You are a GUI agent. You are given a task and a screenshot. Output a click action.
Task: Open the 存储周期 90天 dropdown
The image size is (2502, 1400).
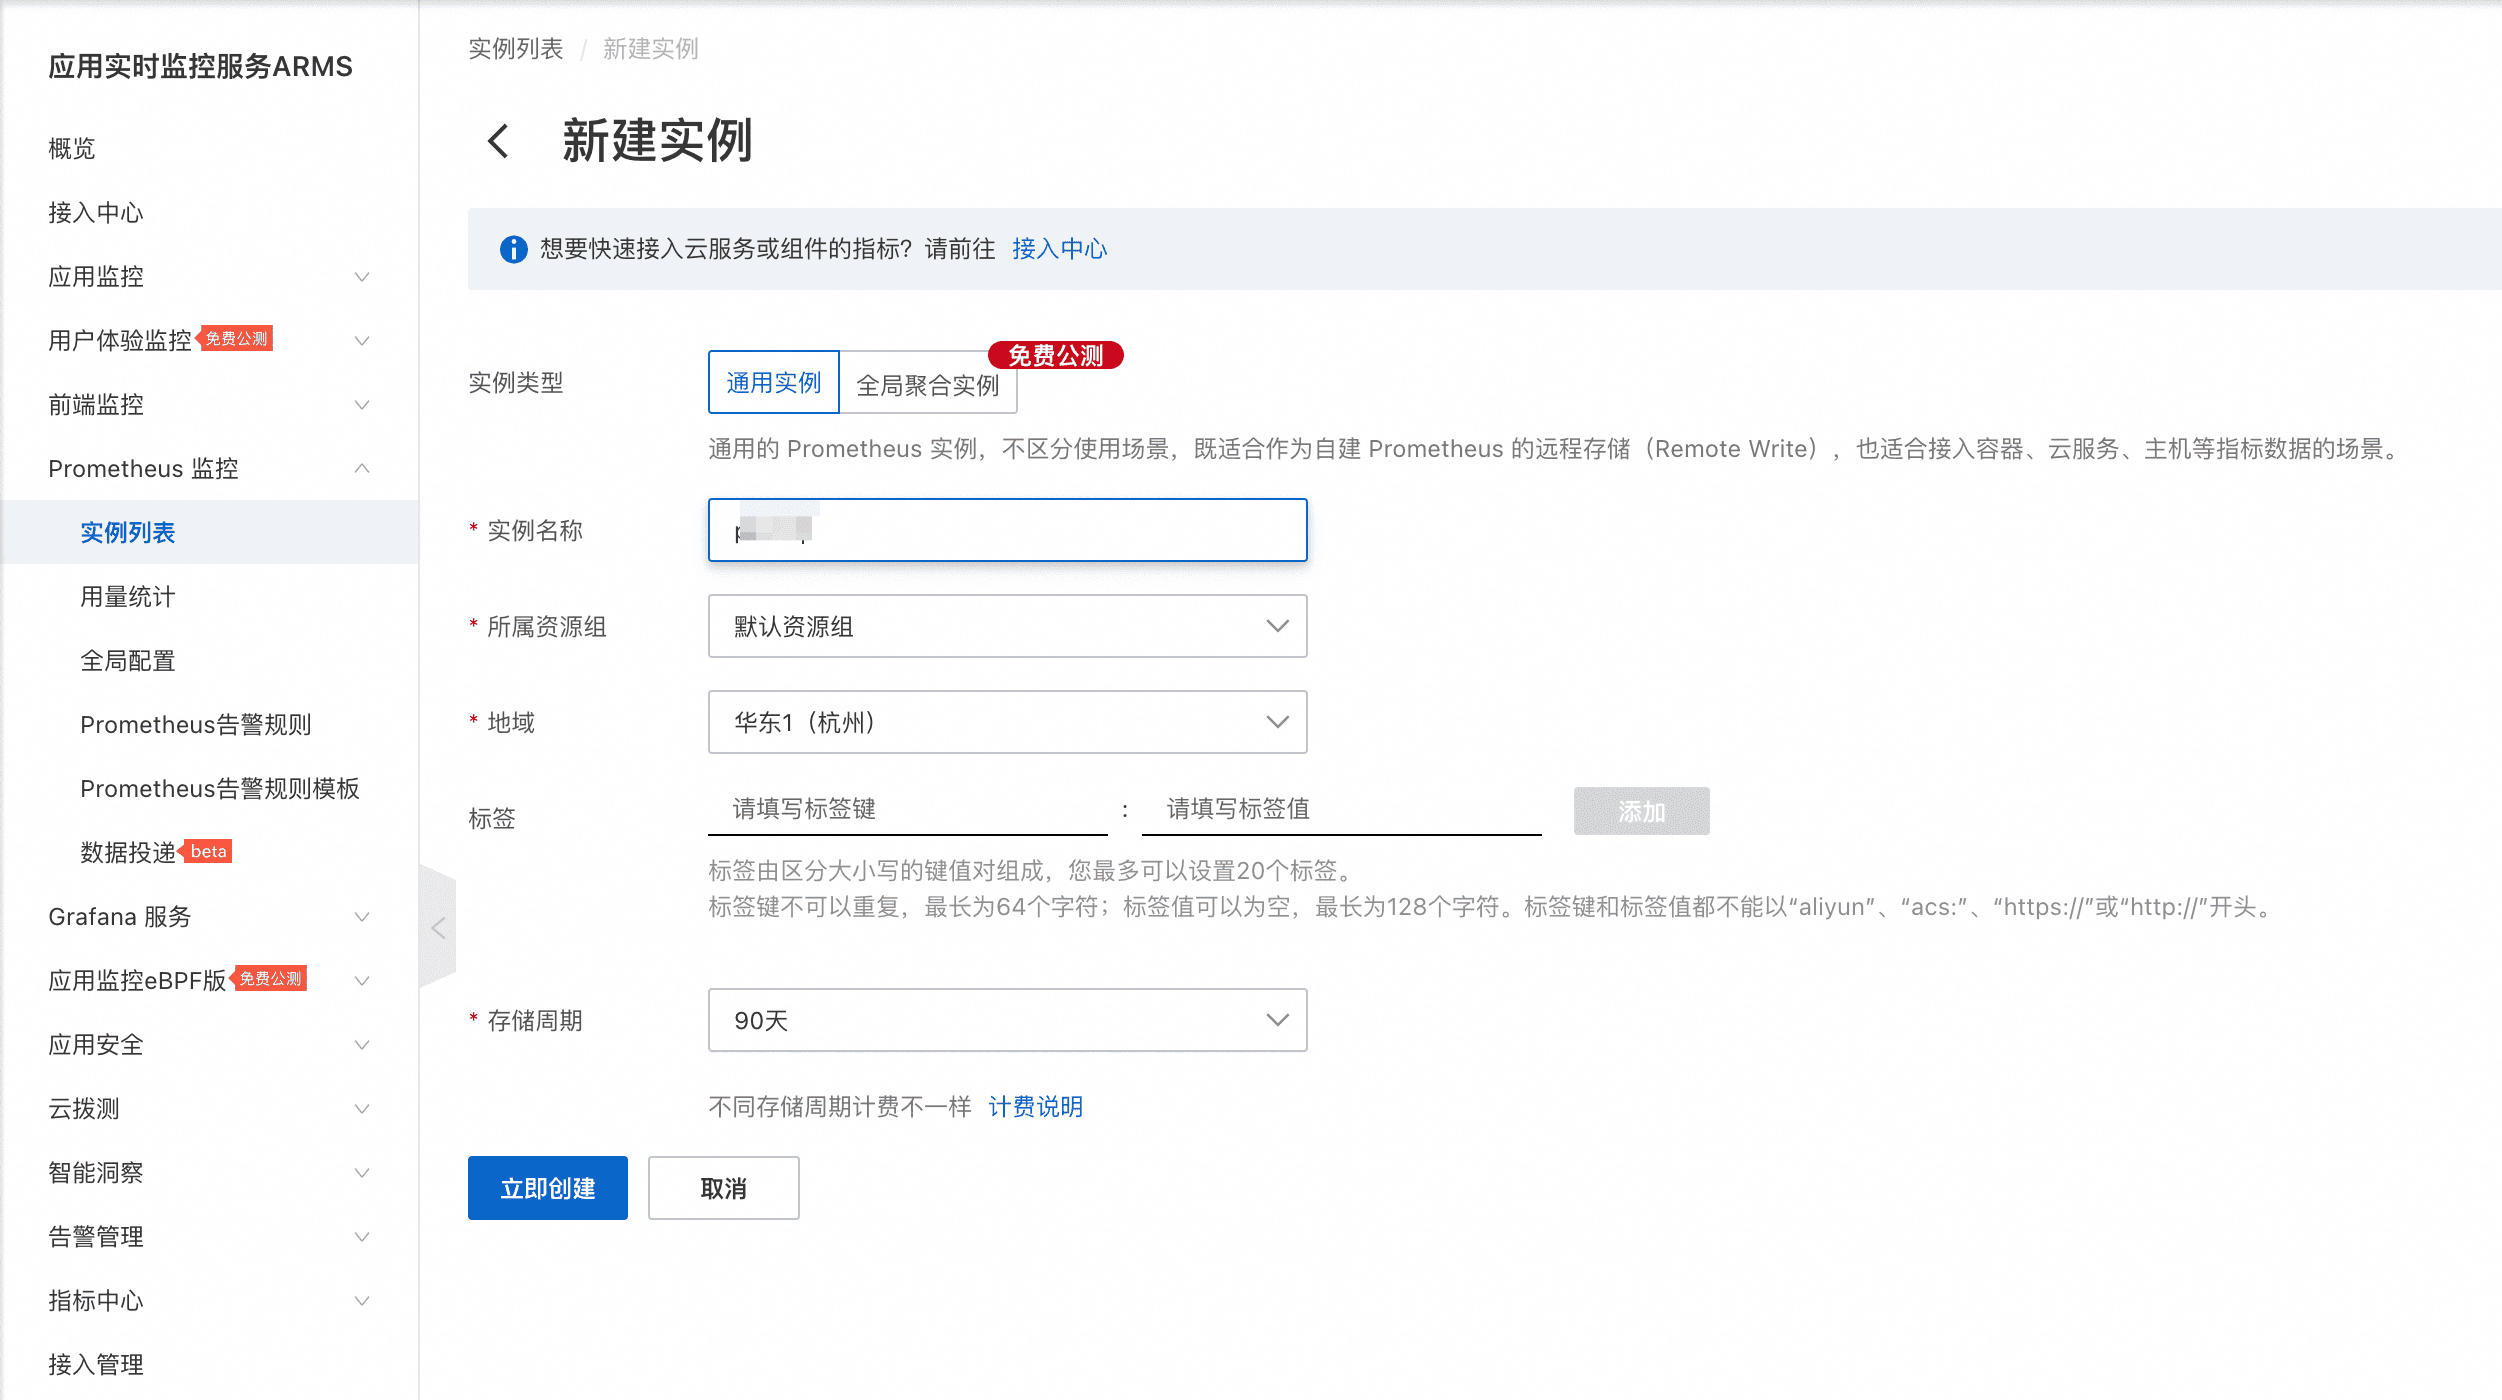(1007, 1020)
